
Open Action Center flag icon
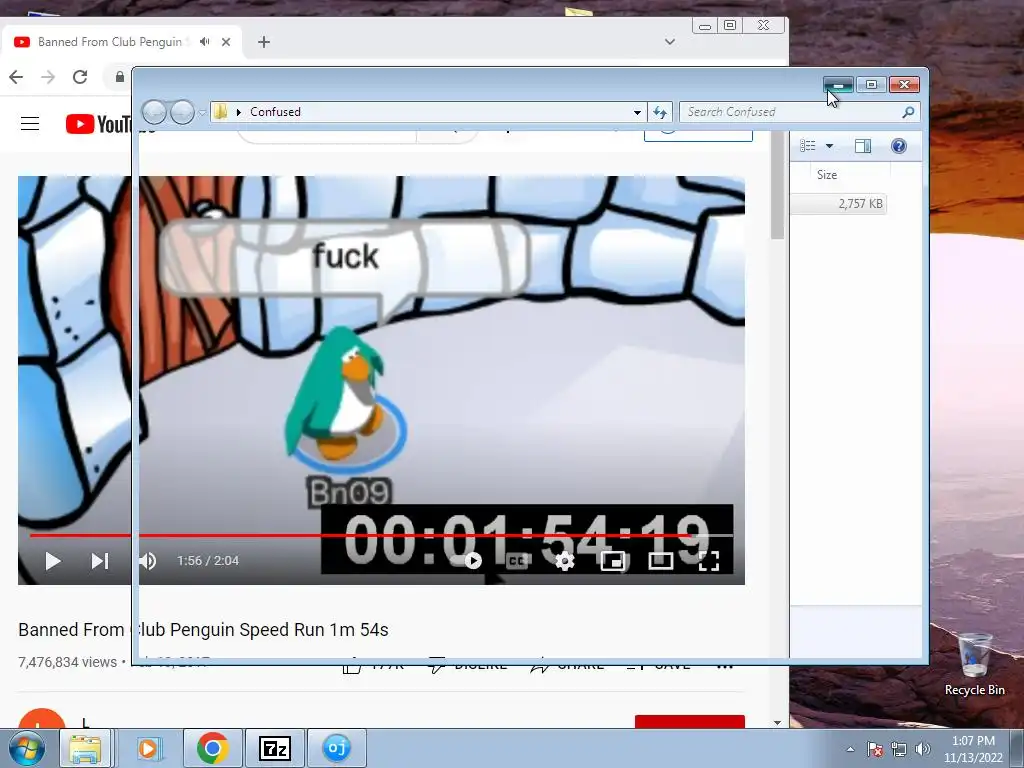coord(875,749)
